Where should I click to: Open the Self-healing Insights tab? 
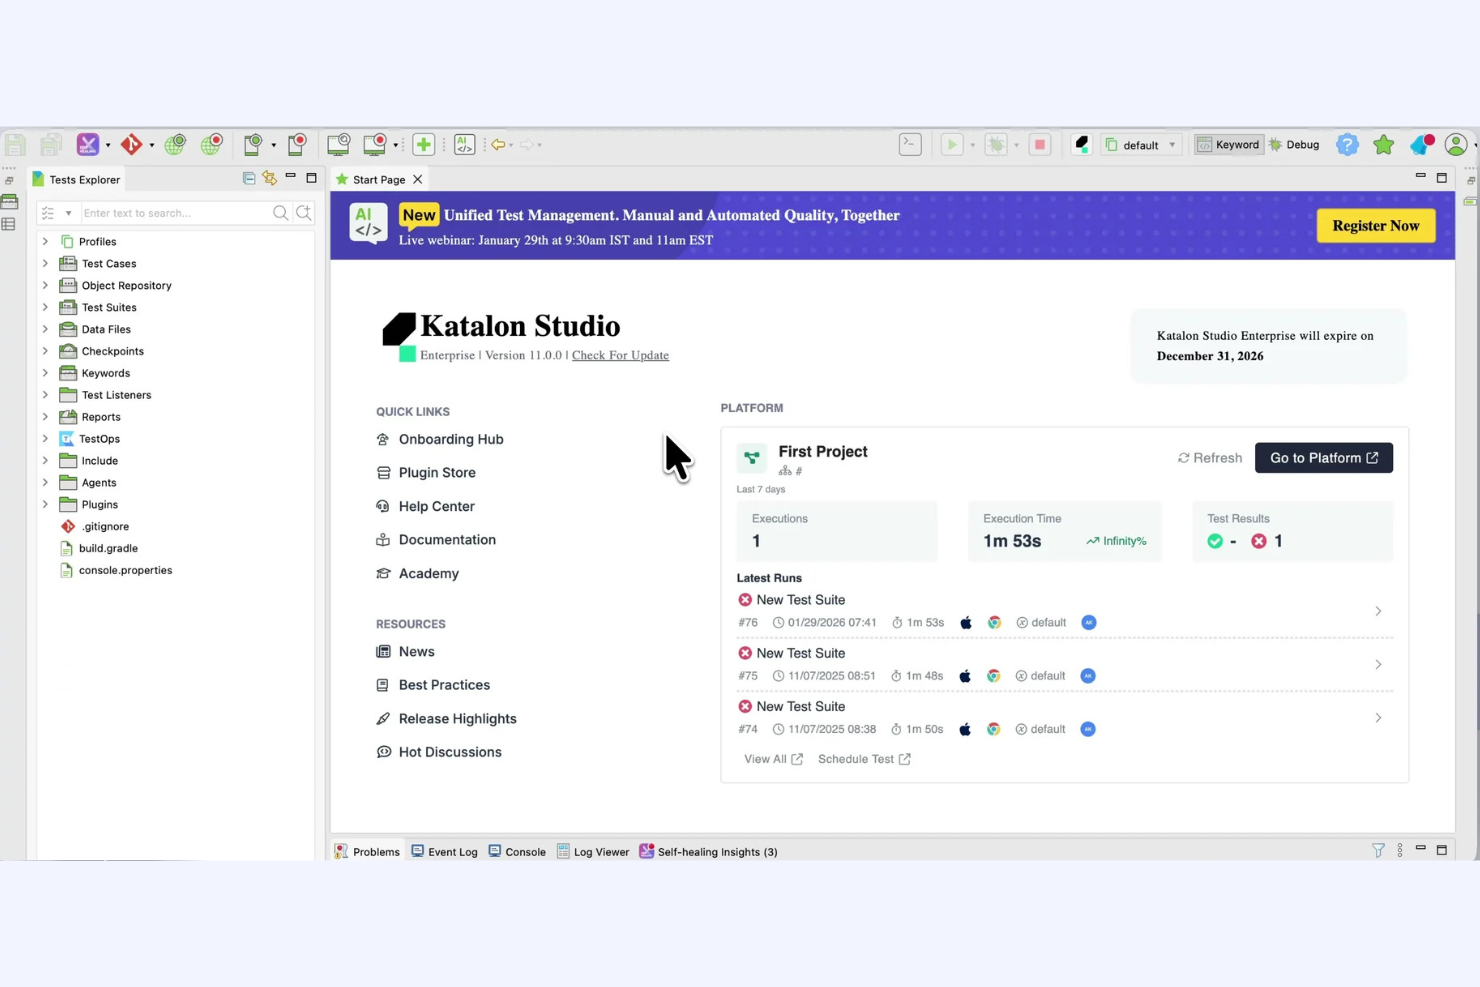tap(716, 851)
